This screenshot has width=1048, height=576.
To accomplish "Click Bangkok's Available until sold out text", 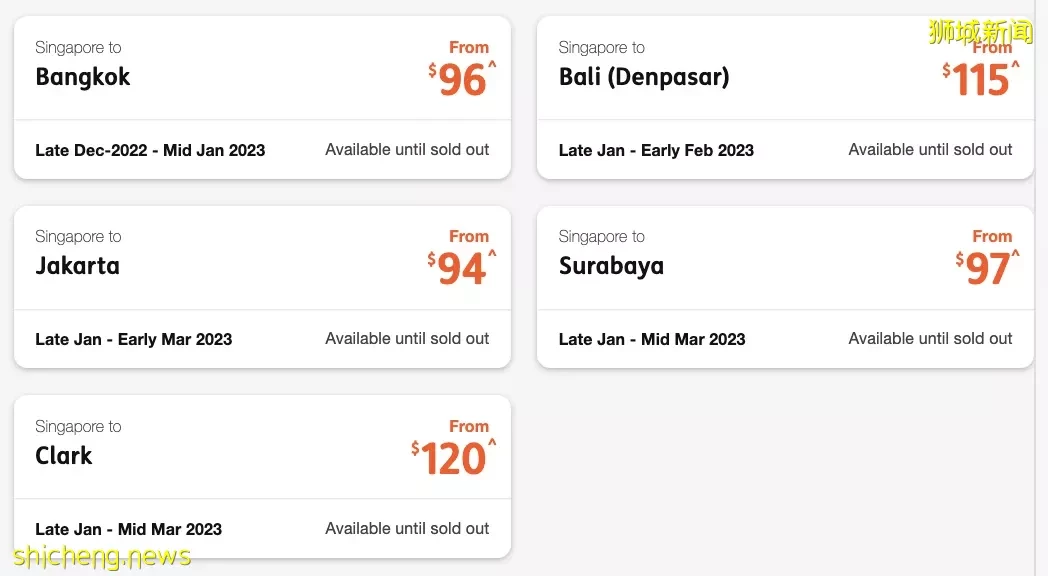I will pyautogui.click(x=407, y=150).
